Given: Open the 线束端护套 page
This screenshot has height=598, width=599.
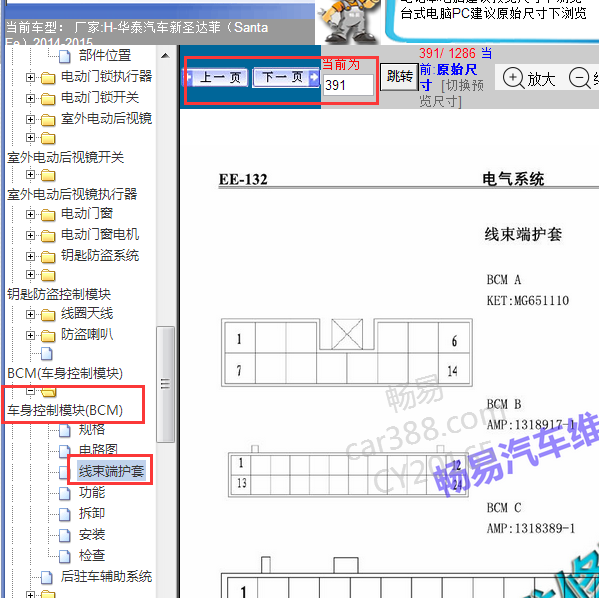Looking at the screenshot, I should coord(111,471).
